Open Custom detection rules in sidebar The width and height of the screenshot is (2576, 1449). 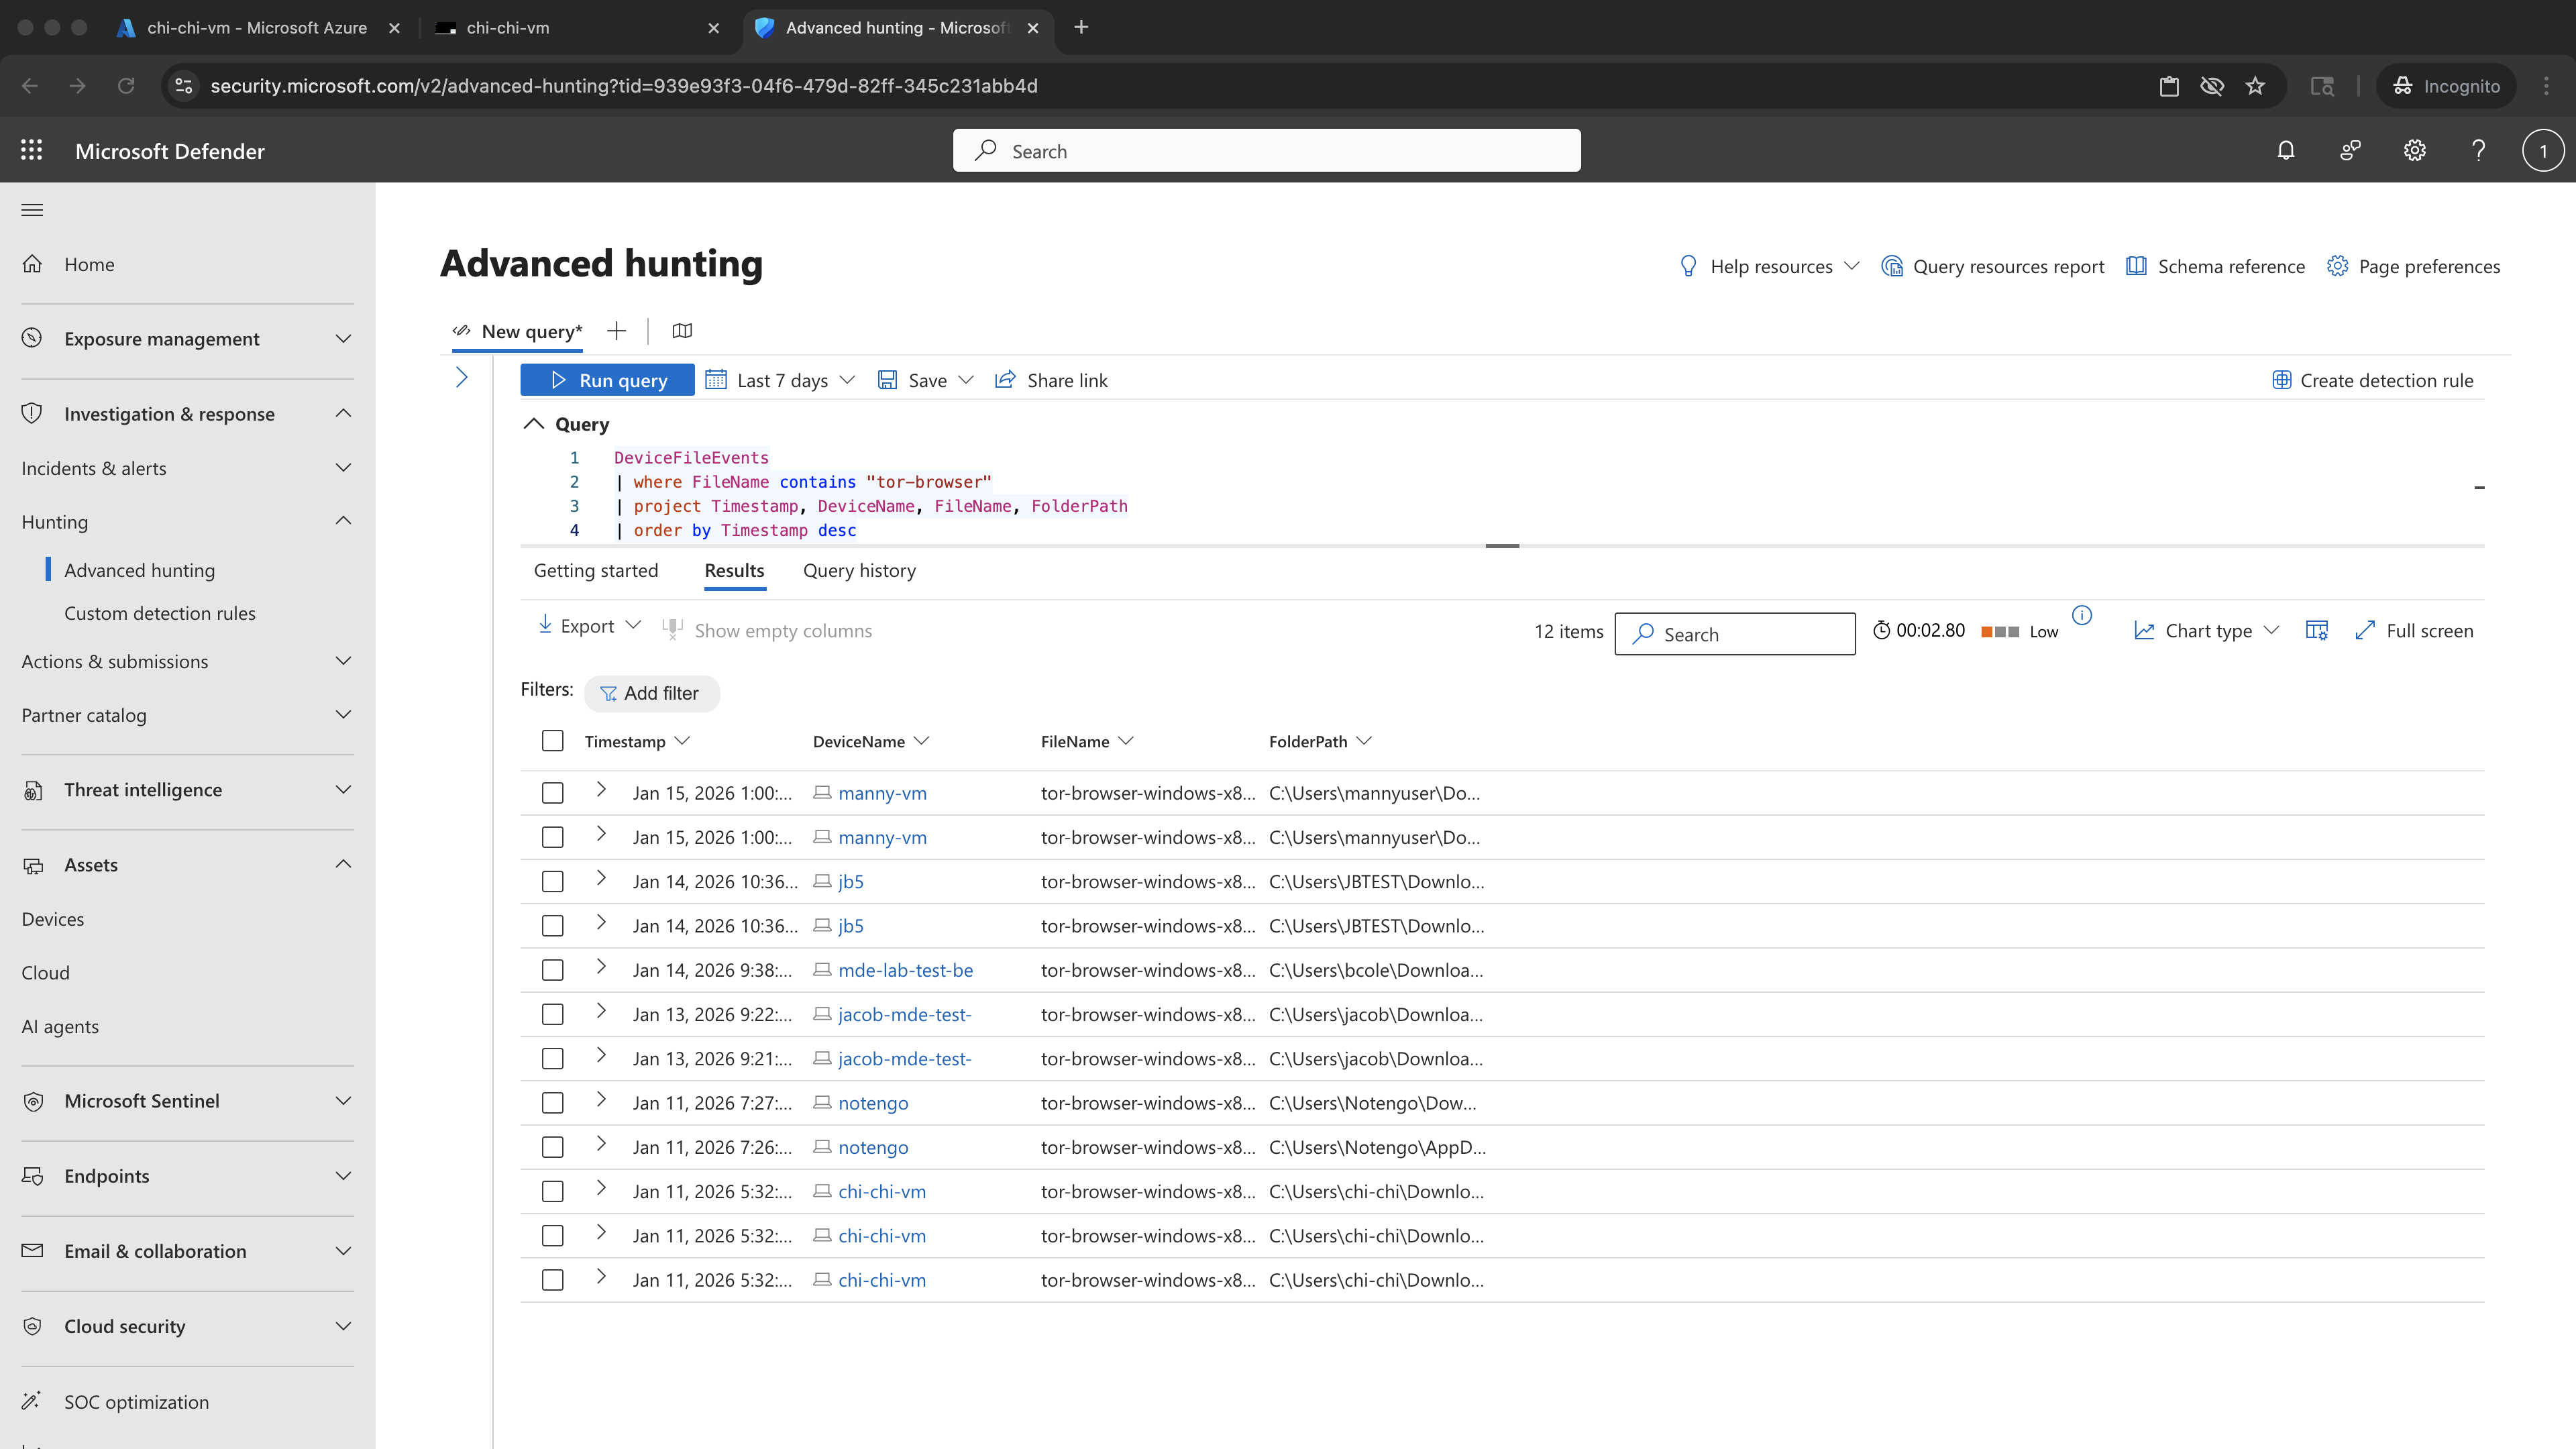pyautogui.click(x=160, y=613)
